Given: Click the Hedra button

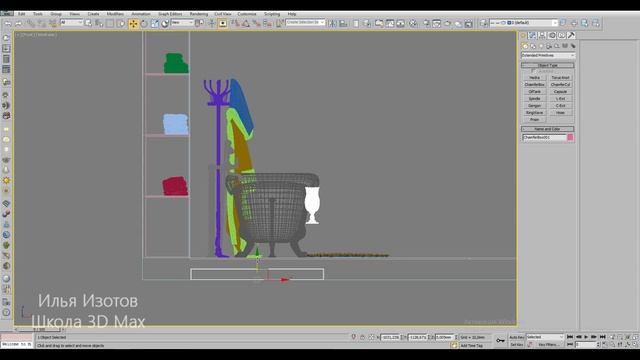Looking at the screenshot, I should (x=534, y=78).
